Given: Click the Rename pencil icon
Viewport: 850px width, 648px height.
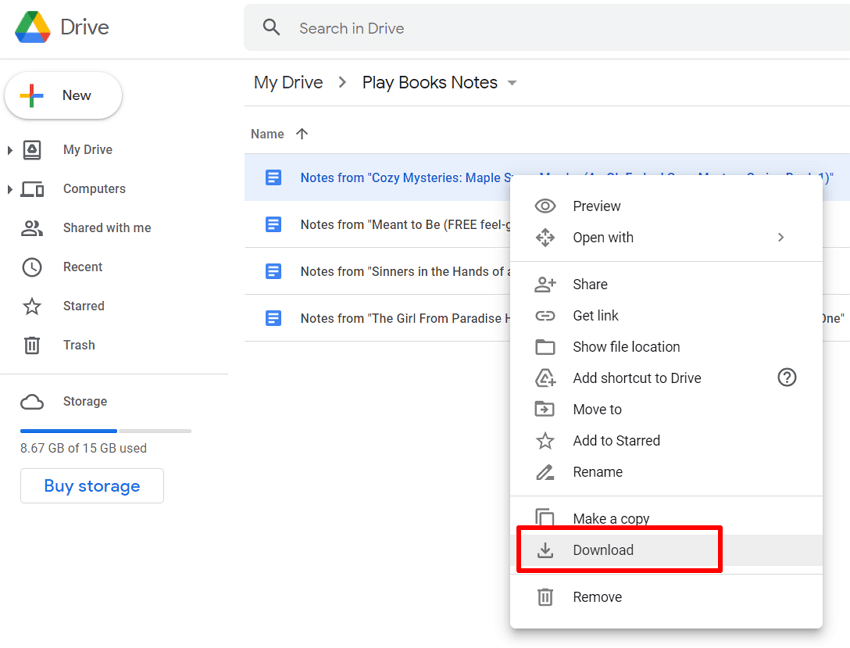Looking at the screenshot, I should click(x=545, y=472).
